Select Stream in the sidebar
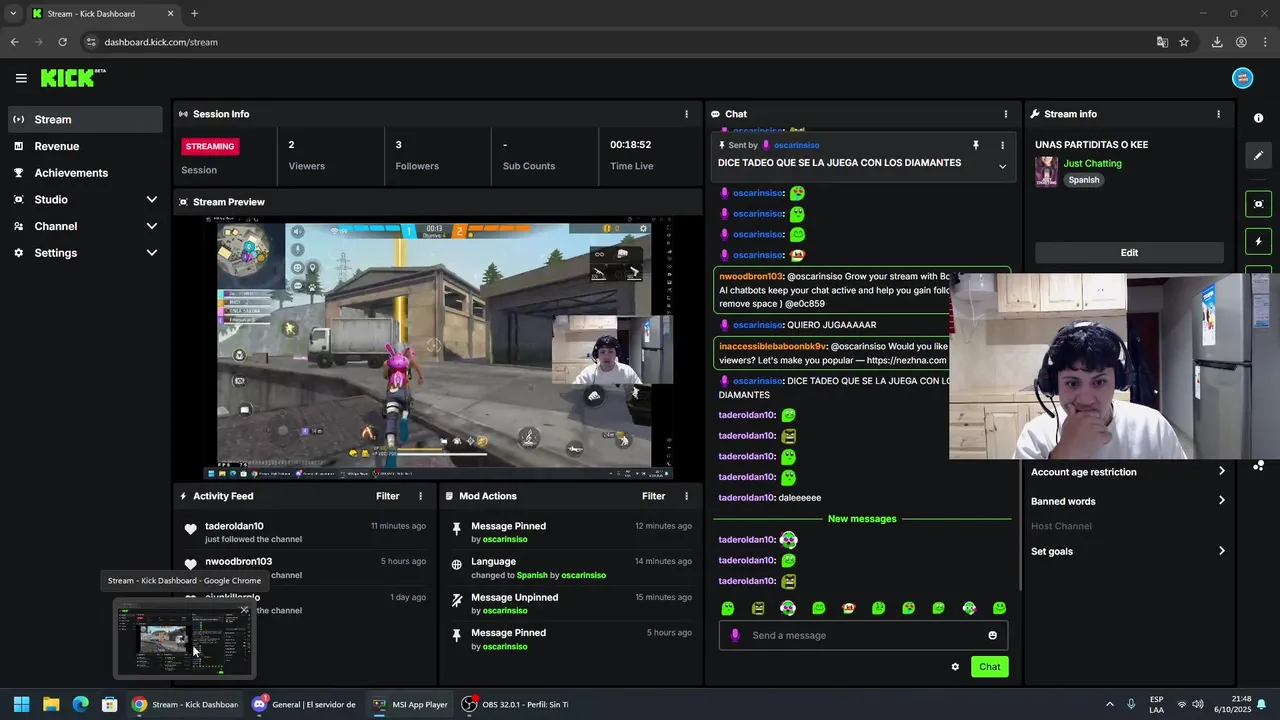 (x=84, y=119)
